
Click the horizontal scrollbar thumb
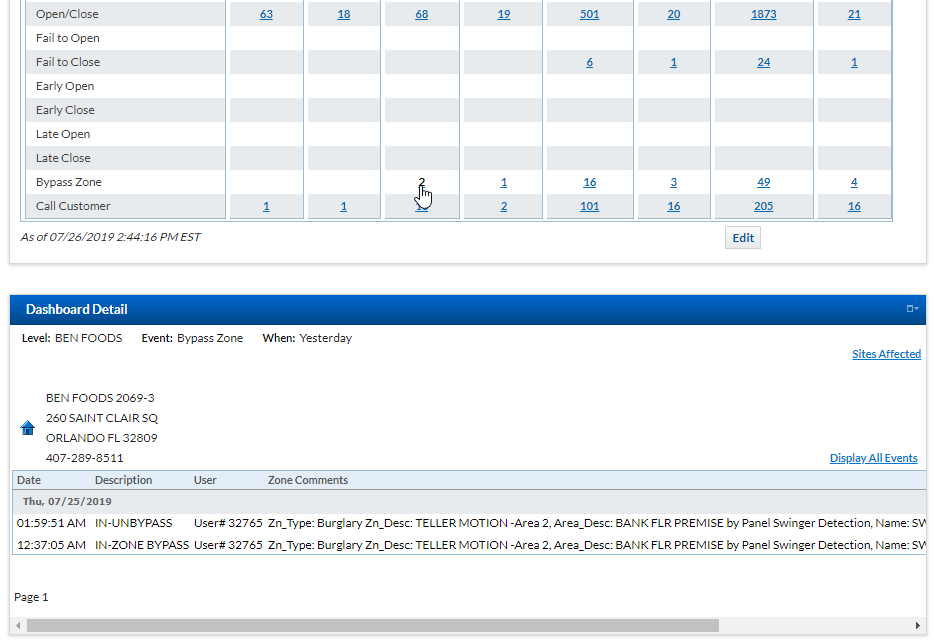coord(372,626)
